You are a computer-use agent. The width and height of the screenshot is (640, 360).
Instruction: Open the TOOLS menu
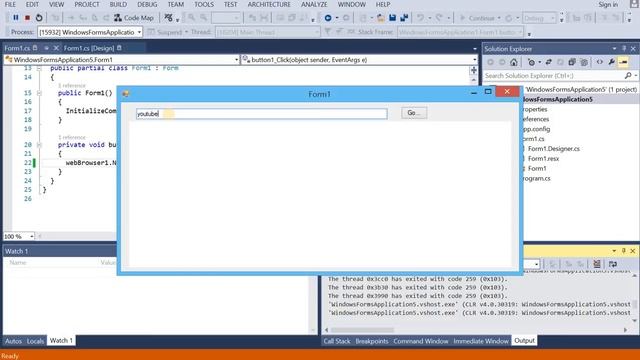pyautogui.click(x=204, y=4)
